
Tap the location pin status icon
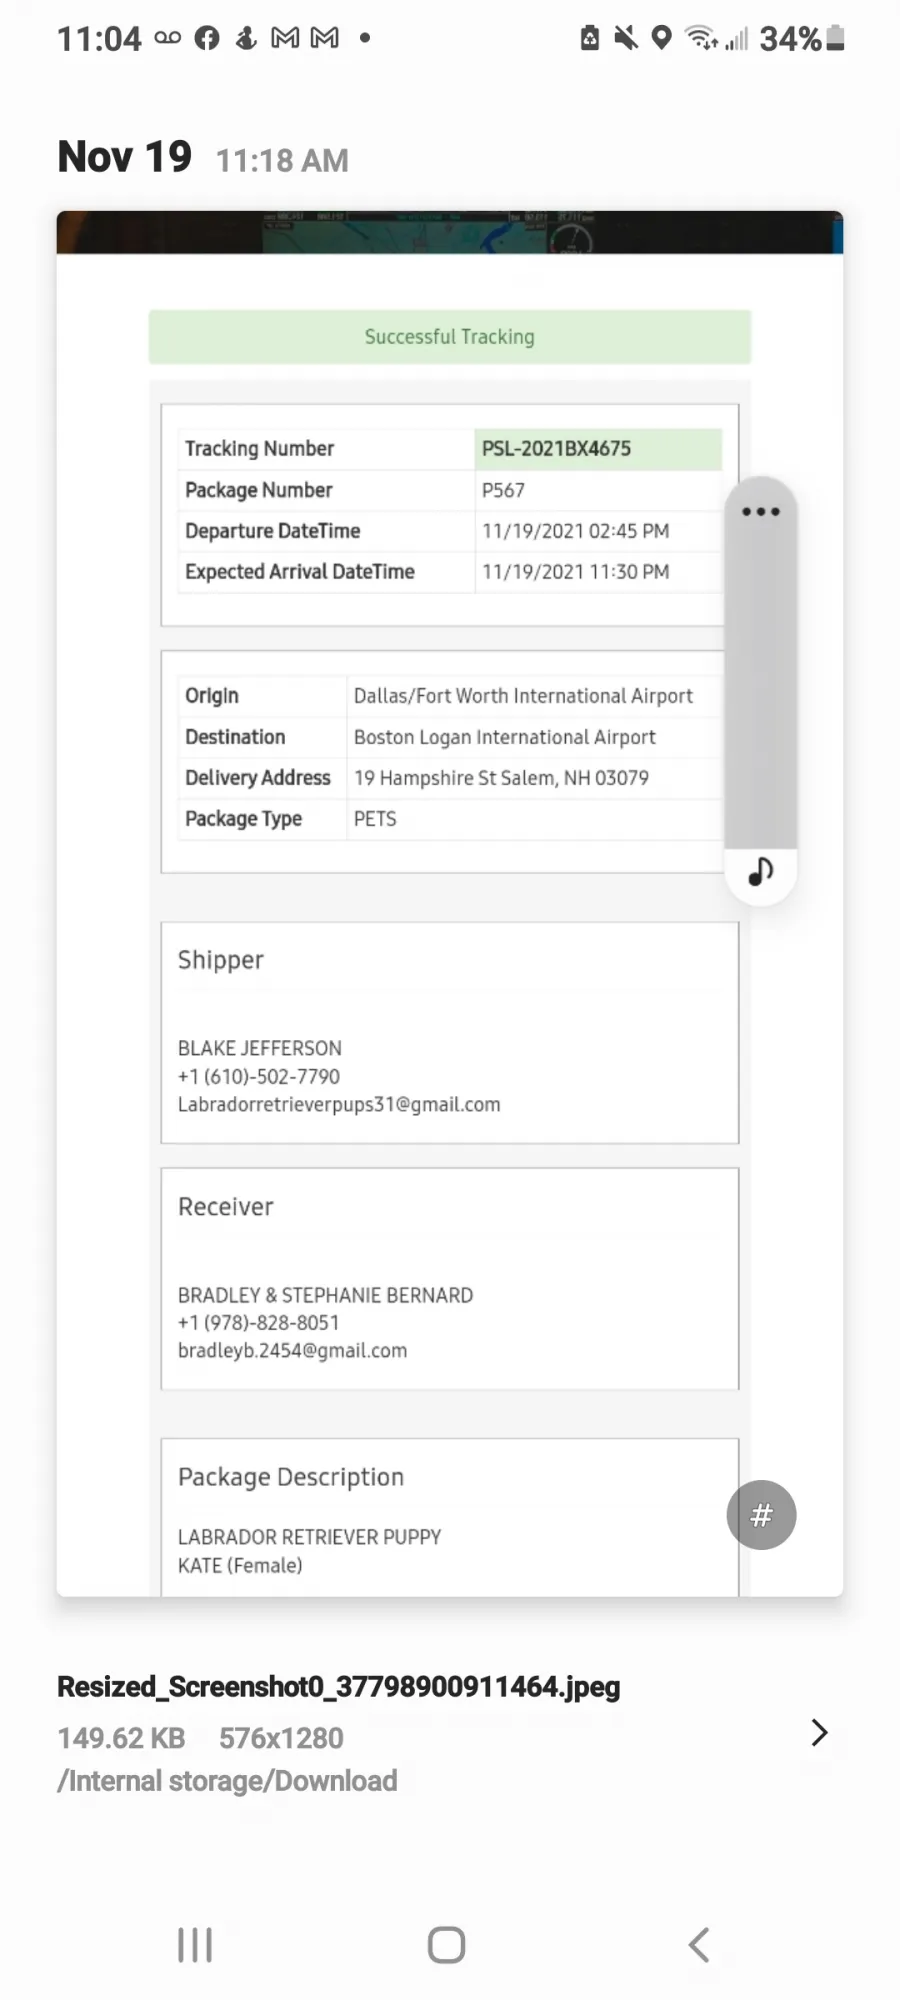(661, 38)
